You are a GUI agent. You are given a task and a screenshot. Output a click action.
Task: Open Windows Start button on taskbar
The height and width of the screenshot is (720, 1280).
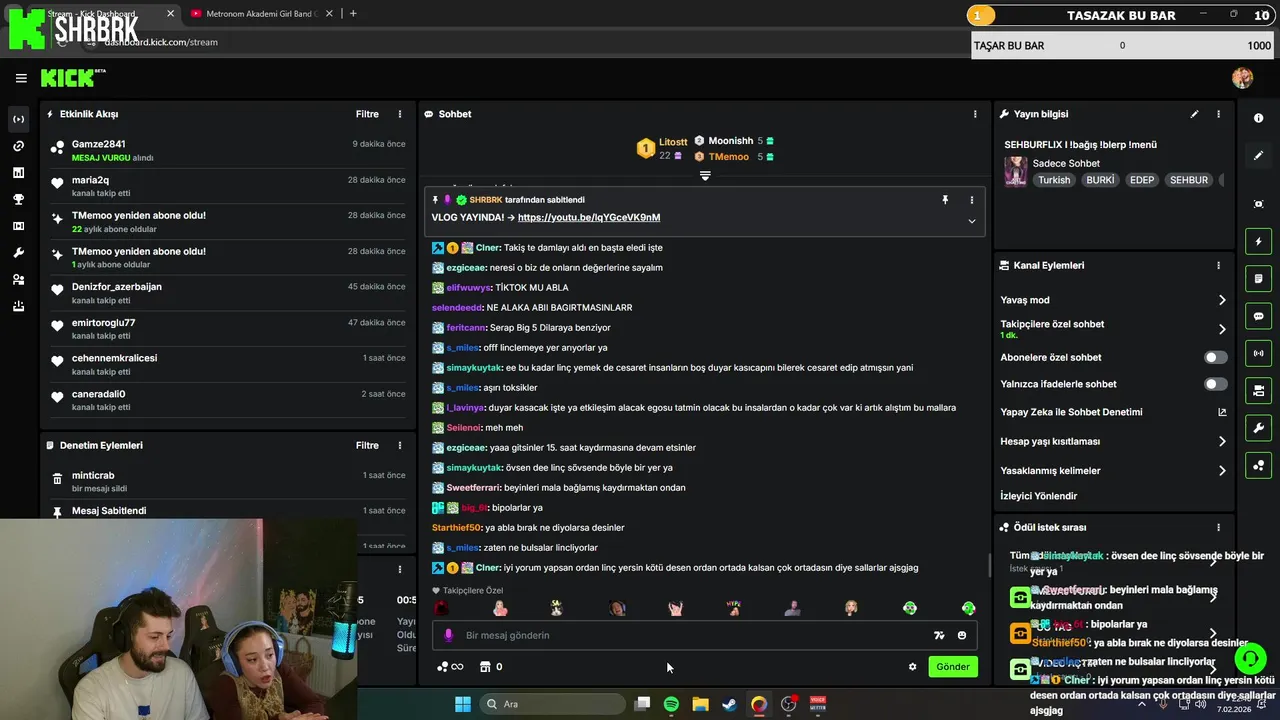pos(463,704)
